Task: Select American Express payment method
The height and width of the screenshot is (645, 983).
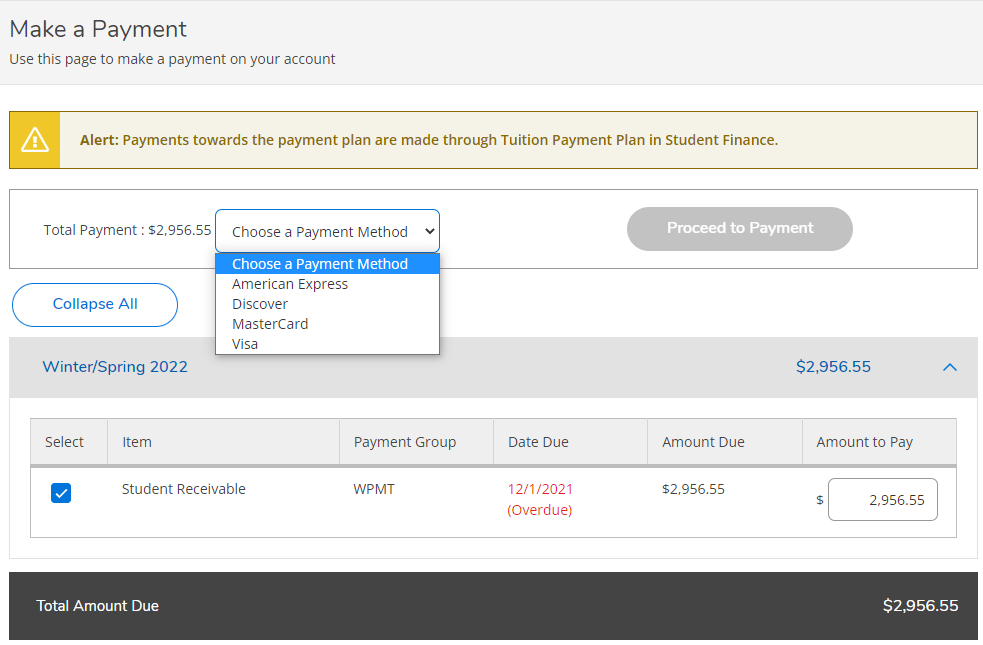Action: pos(289,283)
